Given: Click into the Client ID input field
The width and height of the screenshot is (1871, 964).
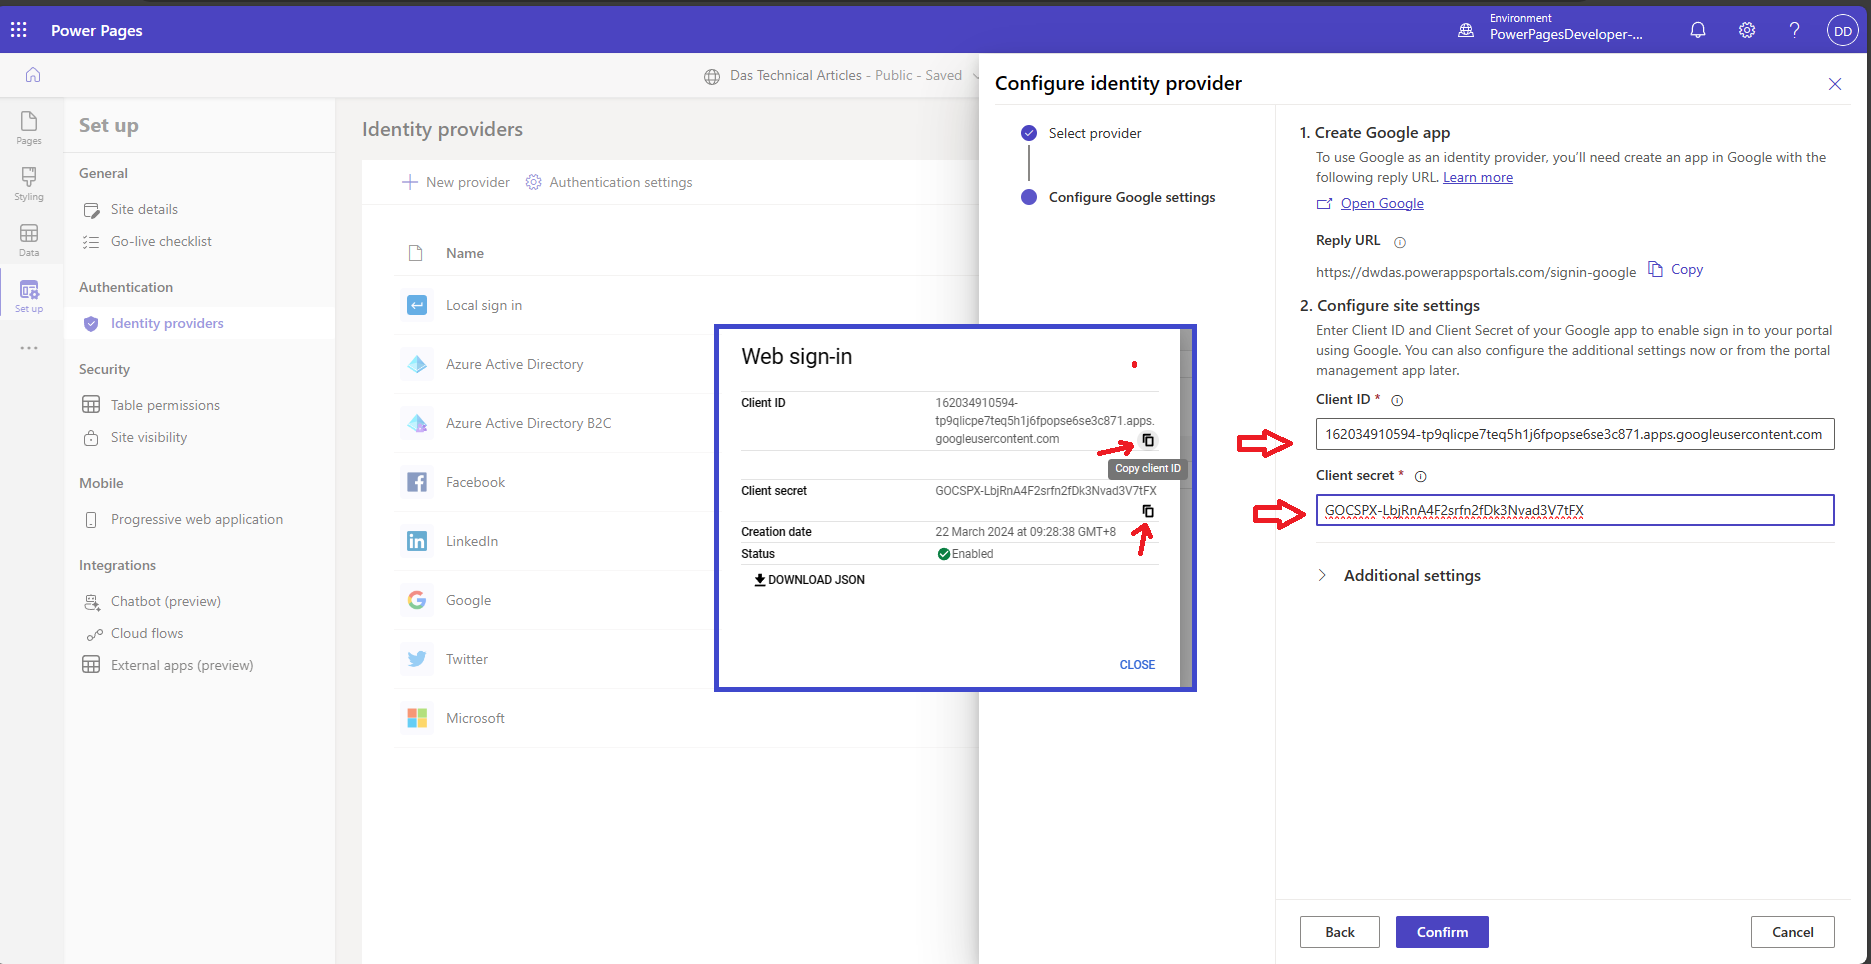Looking at the screenshot, I should pyautogui.click(x=1575, y=434).
